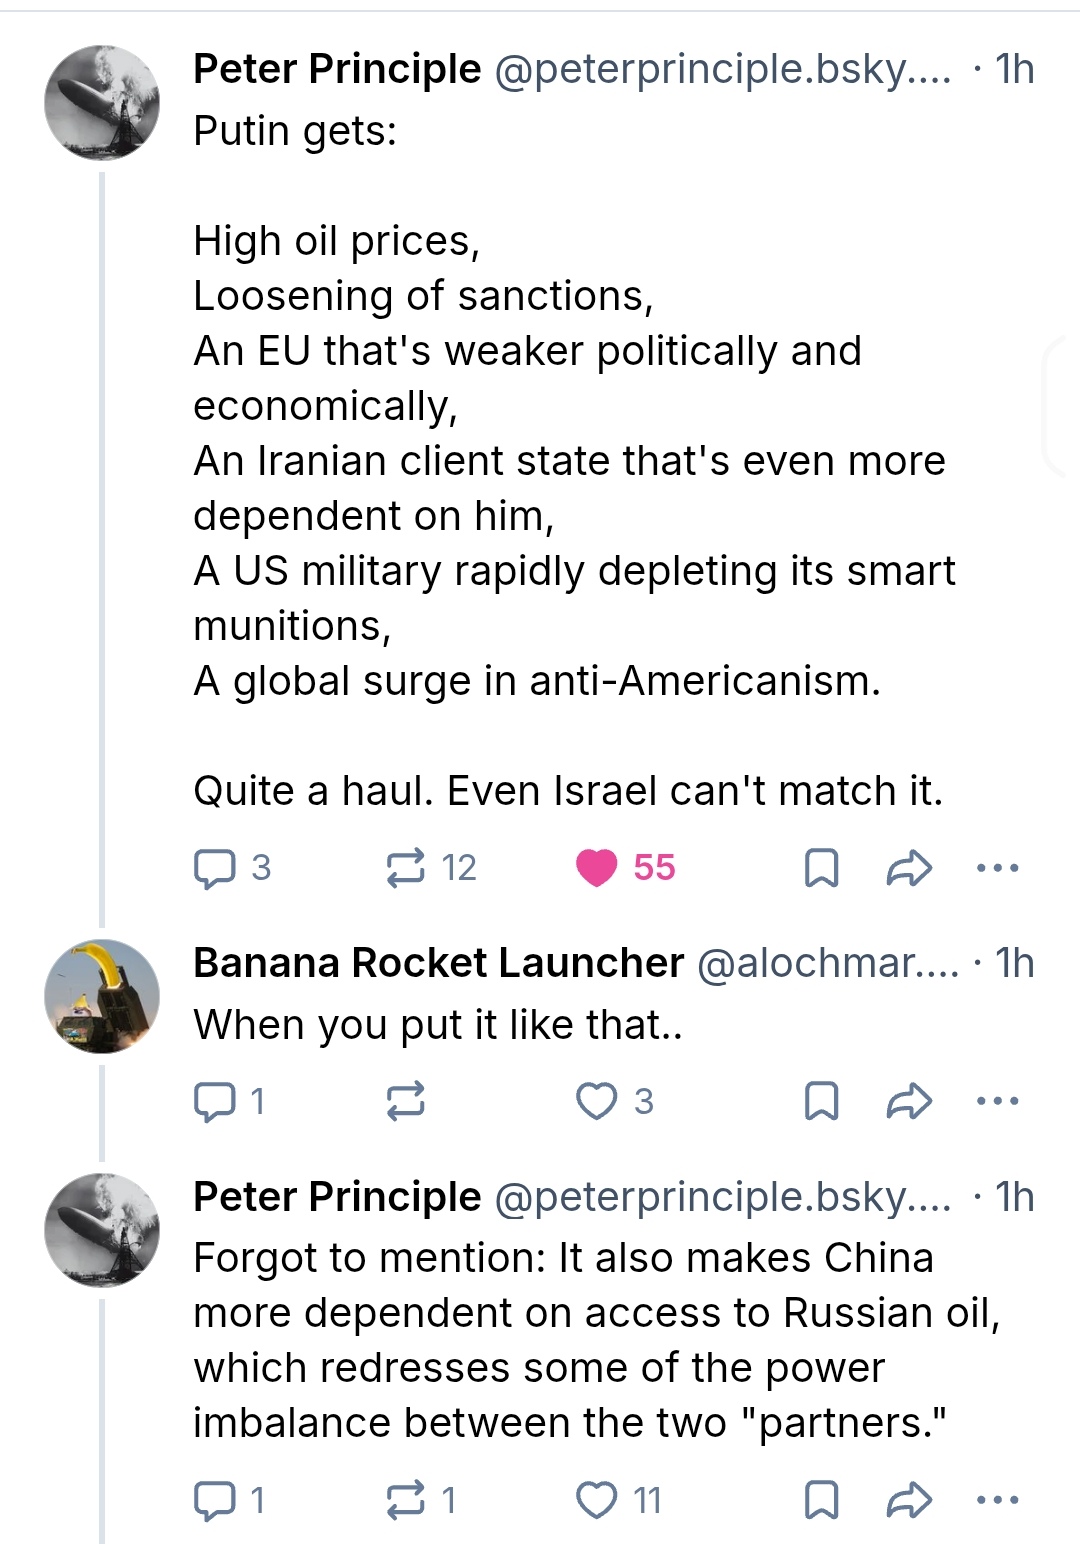View Banana Rocket Launcher's avatar
Image resolution: width=1080 pixels, height=1544 pixels.
[x=102, y=996]
